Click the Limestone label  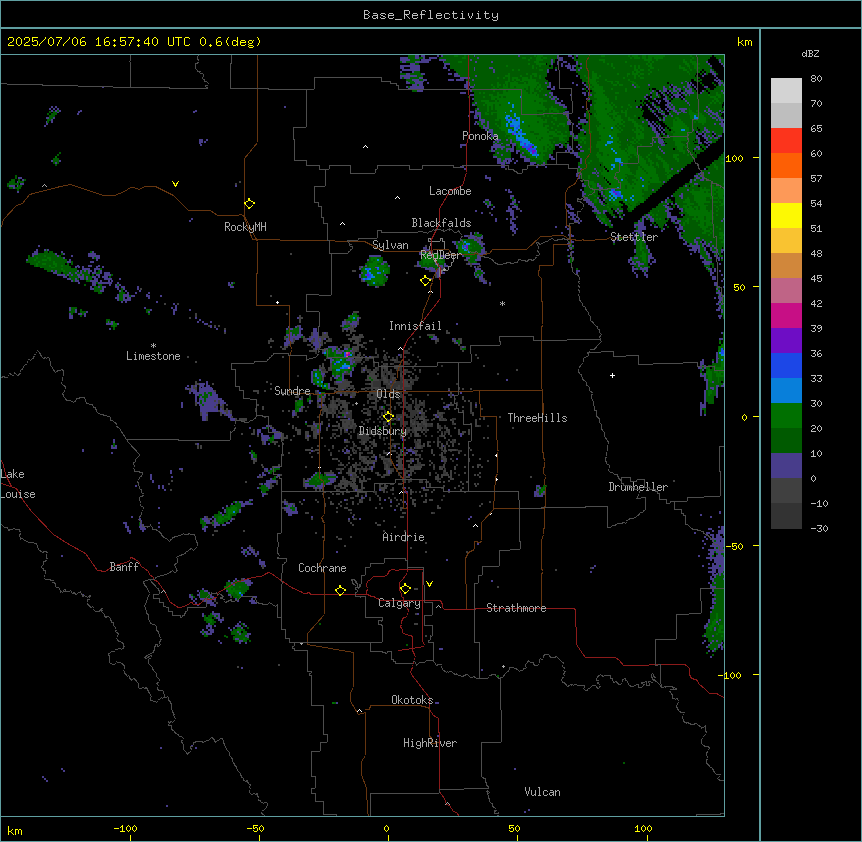pos(153,356)
